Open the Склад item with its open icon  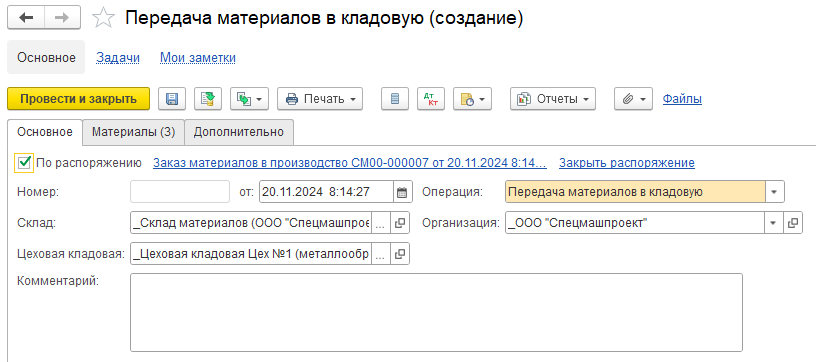pyautogui.click(x=400, y=223)
